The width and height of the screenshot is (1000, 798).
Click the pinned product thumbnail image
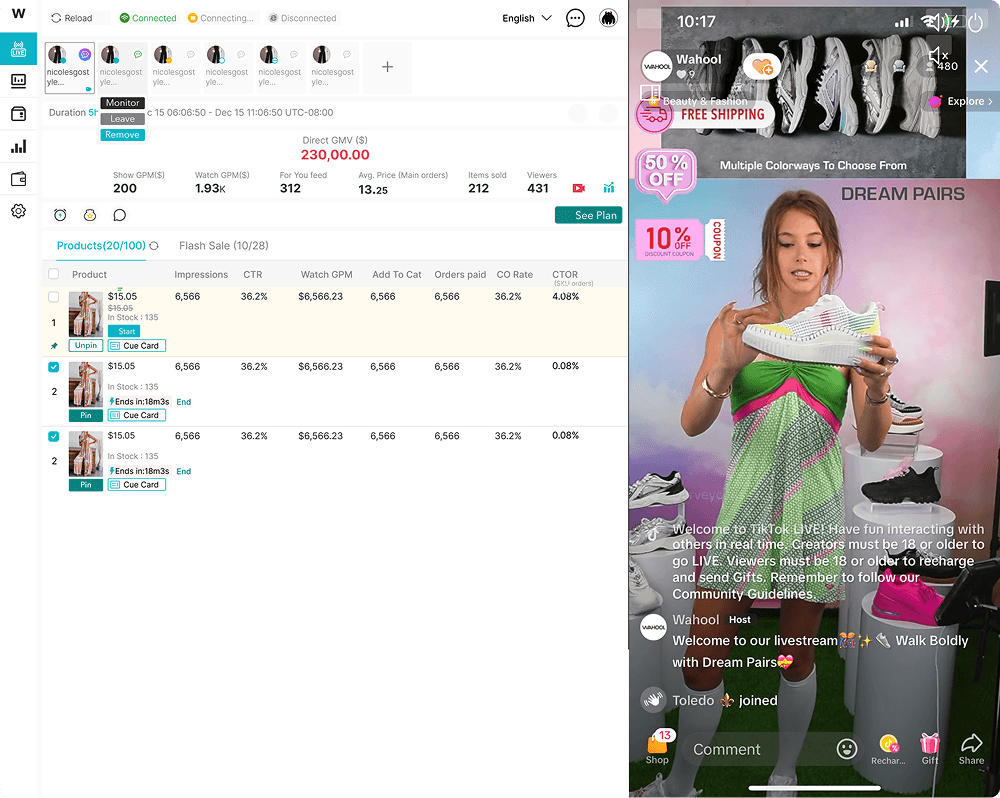[85, 314]
